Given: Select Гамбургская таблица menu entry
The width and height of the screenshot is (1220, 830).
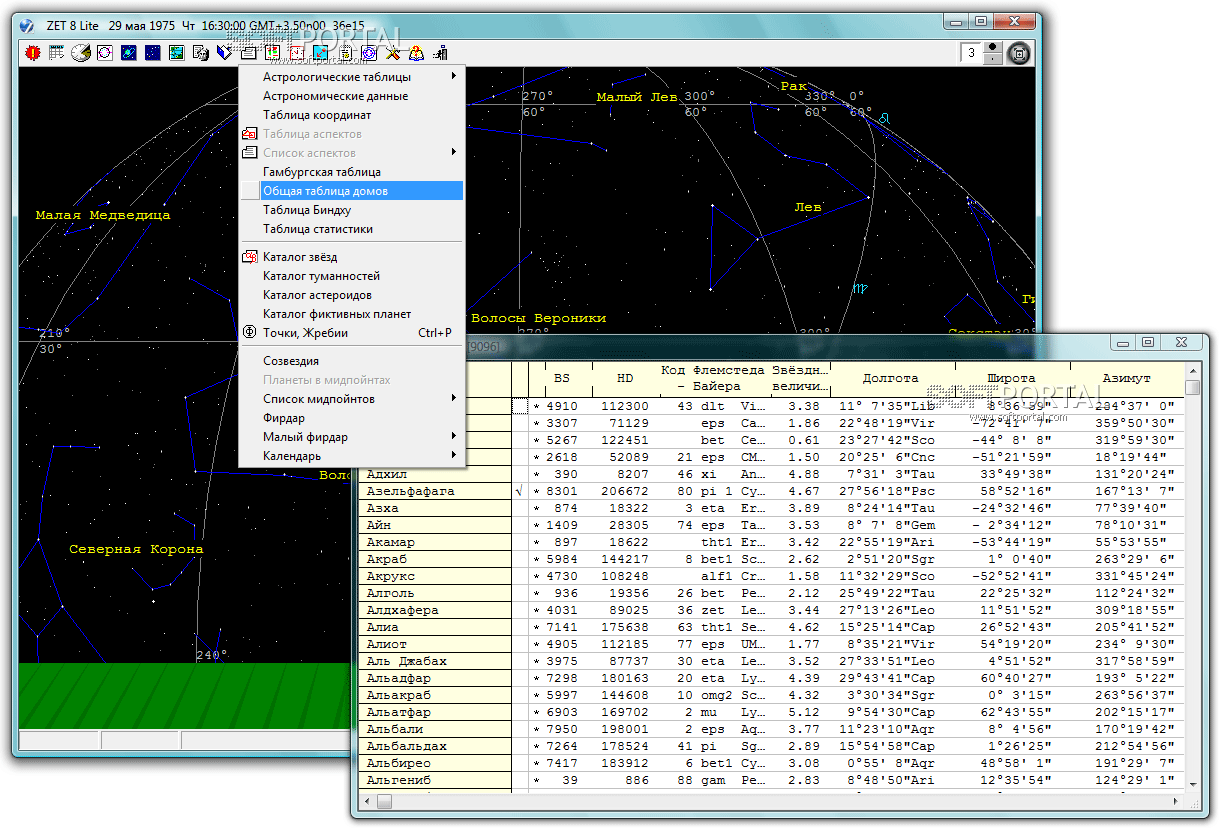Looking at the screenshot, I should click(351, 172).
